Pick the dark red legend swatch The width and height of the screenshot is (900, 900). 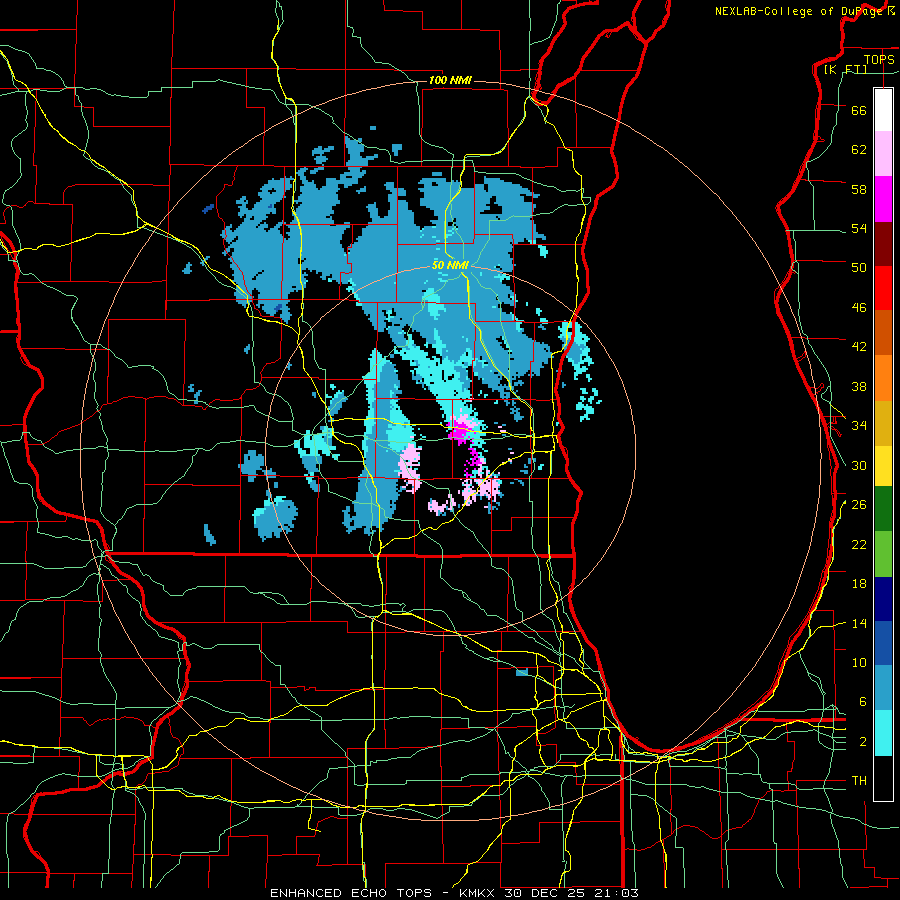pos(883,244)
